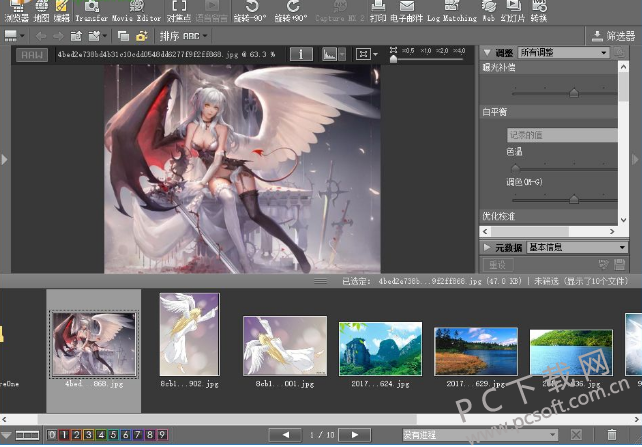Send image by email (电子邮件)
The width and height of the screenshot is (642, 447).
[407, 11]
